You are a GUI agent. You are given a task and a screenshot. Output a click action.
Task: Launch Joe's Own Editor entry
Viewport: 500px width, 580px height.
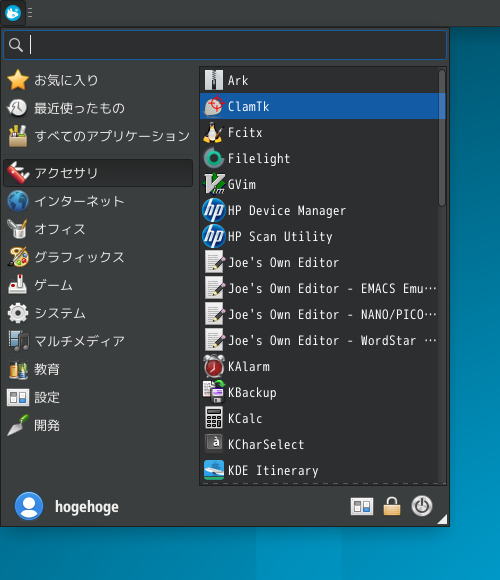tap(319, 262)
